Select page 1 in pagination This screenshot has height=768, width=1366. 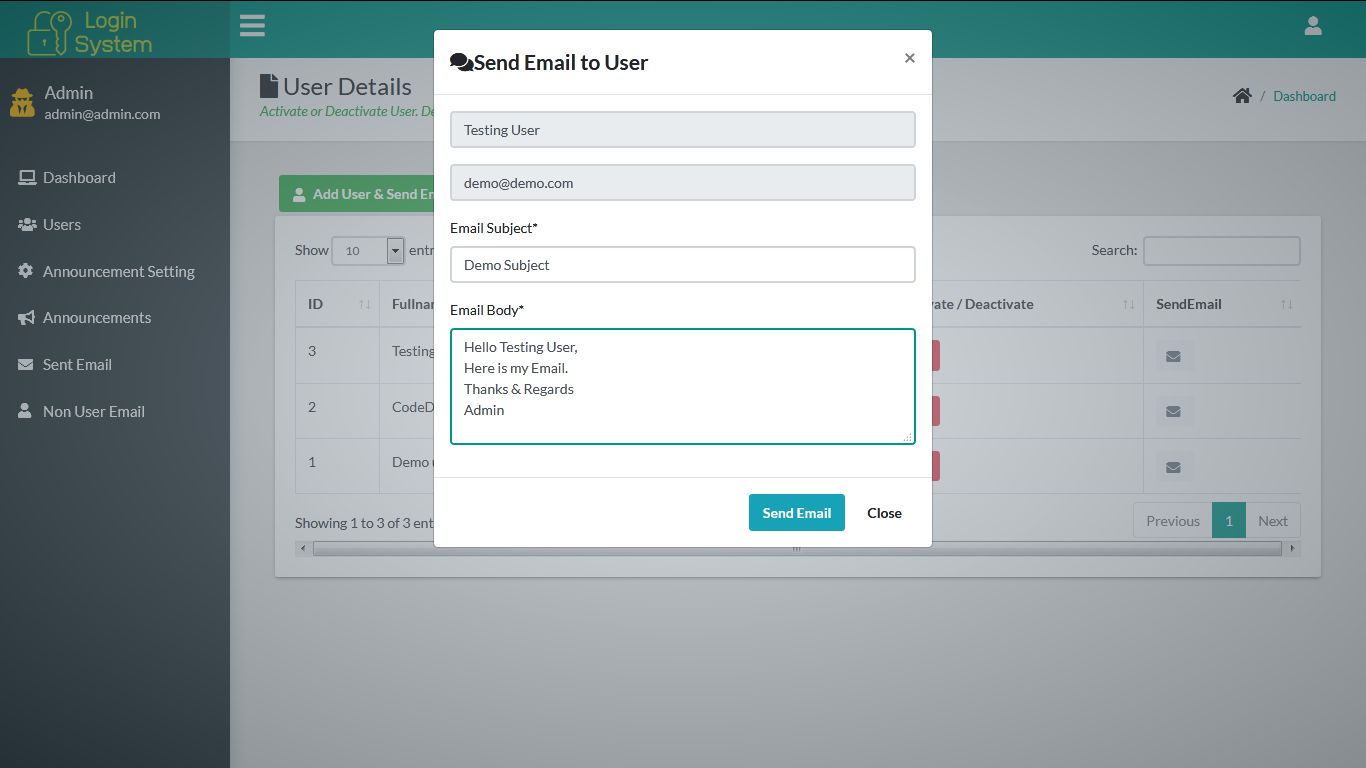(1228, 520)
